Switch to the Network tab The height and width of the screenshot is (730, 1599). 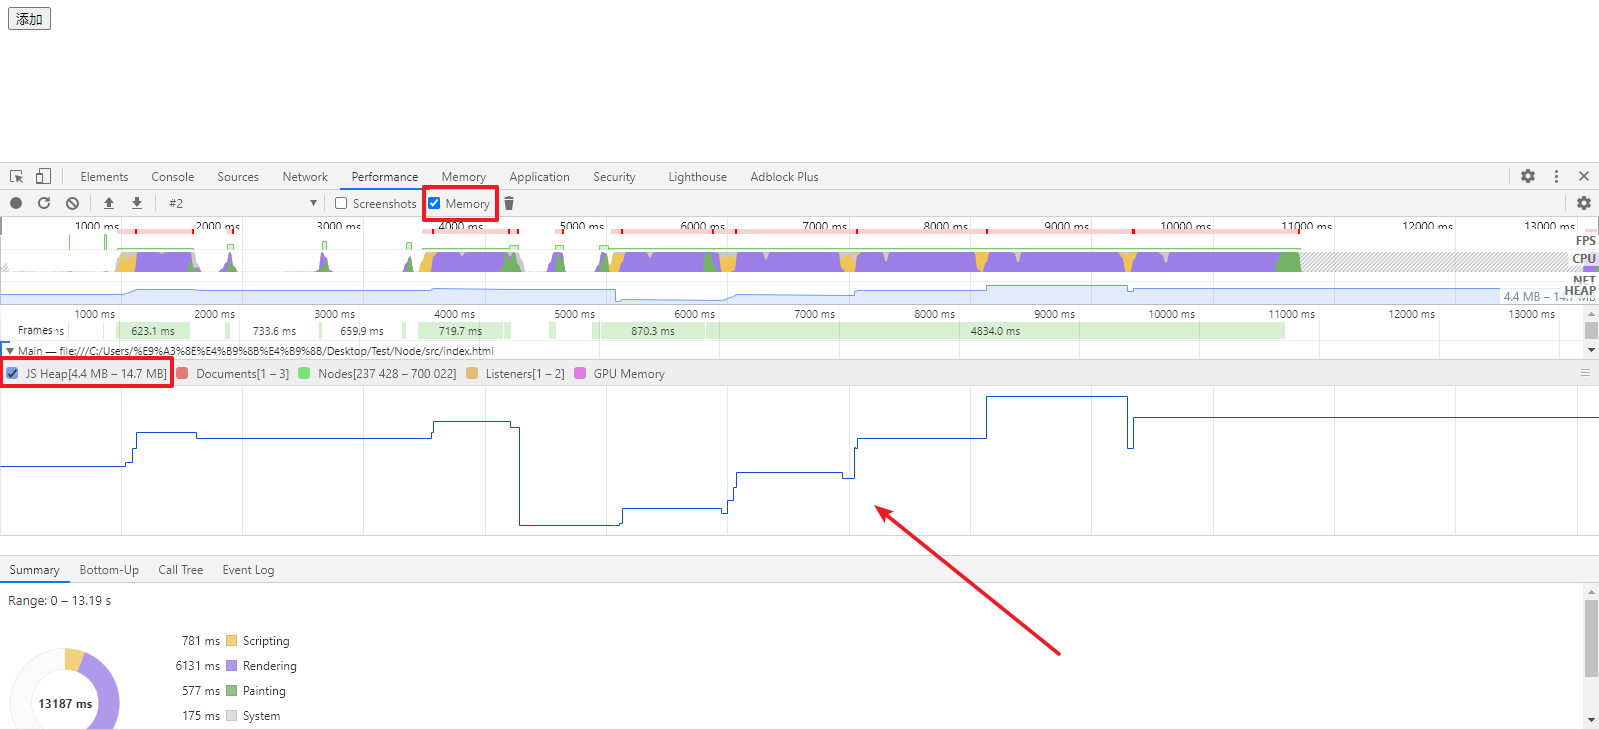coord(304,177)
